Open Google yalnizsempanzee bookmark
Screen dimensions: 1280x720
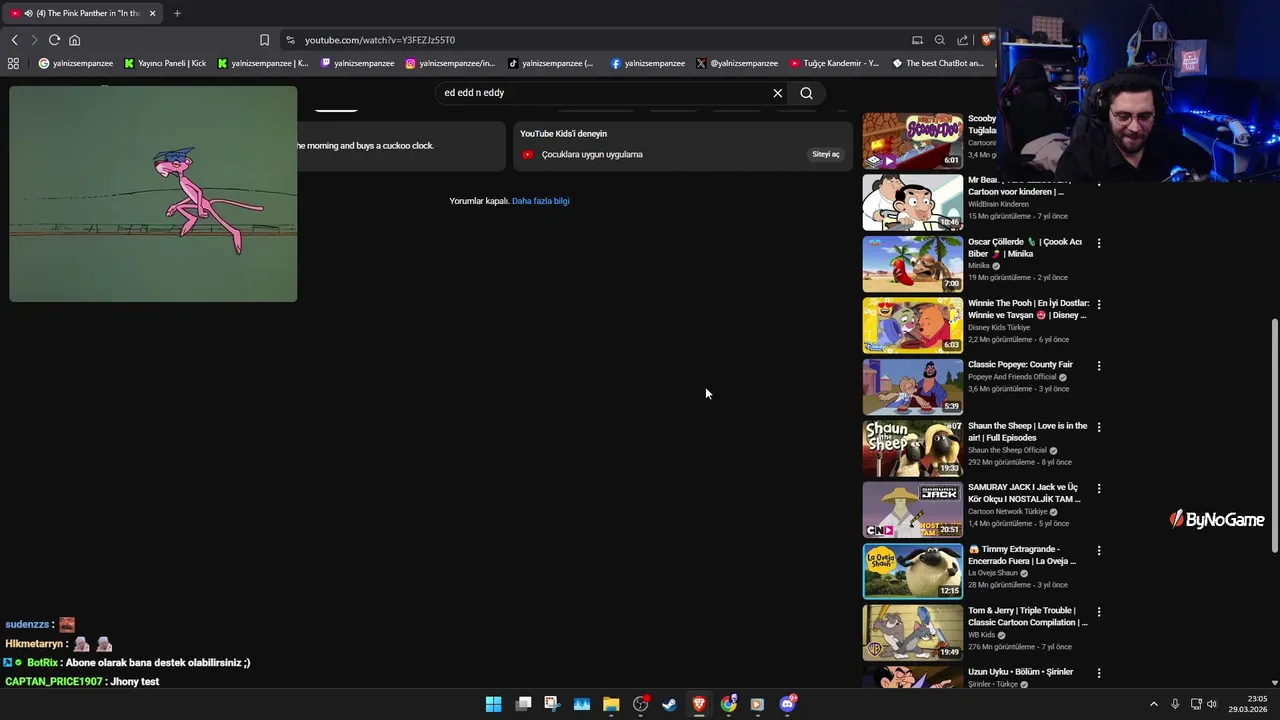pos(76,63)
